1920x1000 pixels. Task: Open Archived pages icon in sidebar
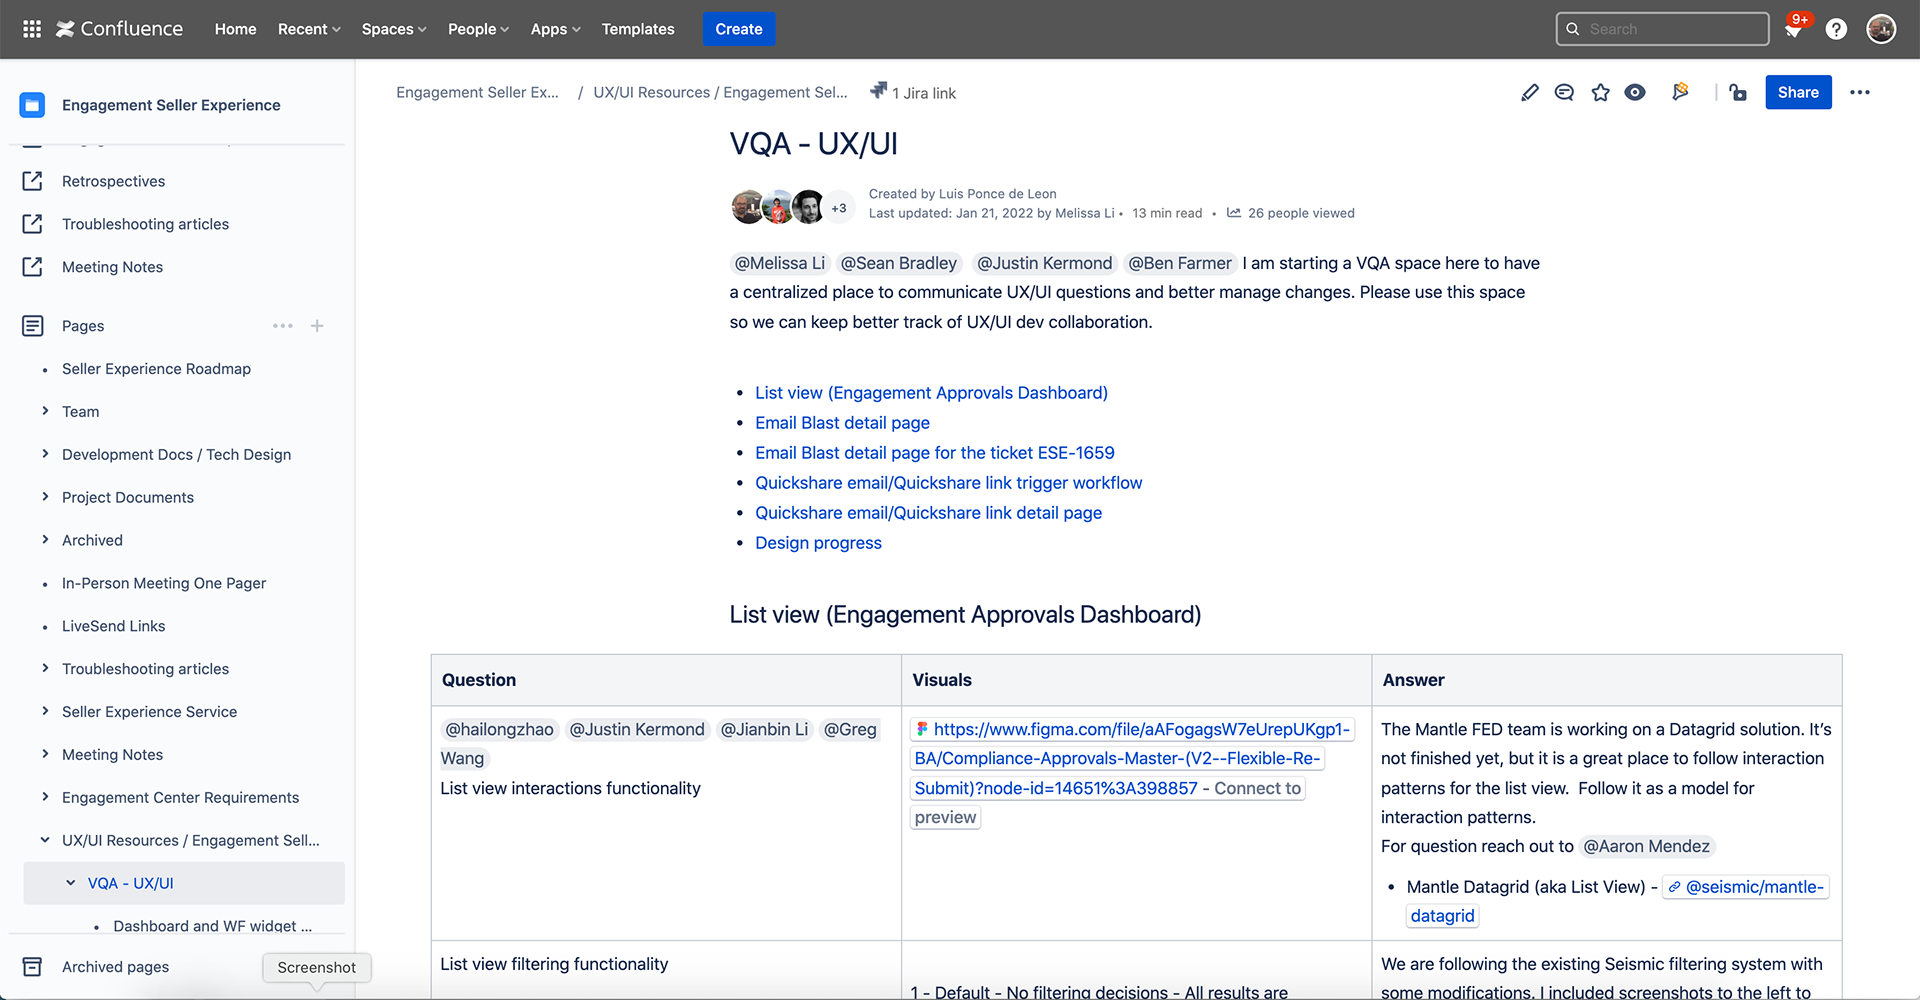tap(32, 967)
